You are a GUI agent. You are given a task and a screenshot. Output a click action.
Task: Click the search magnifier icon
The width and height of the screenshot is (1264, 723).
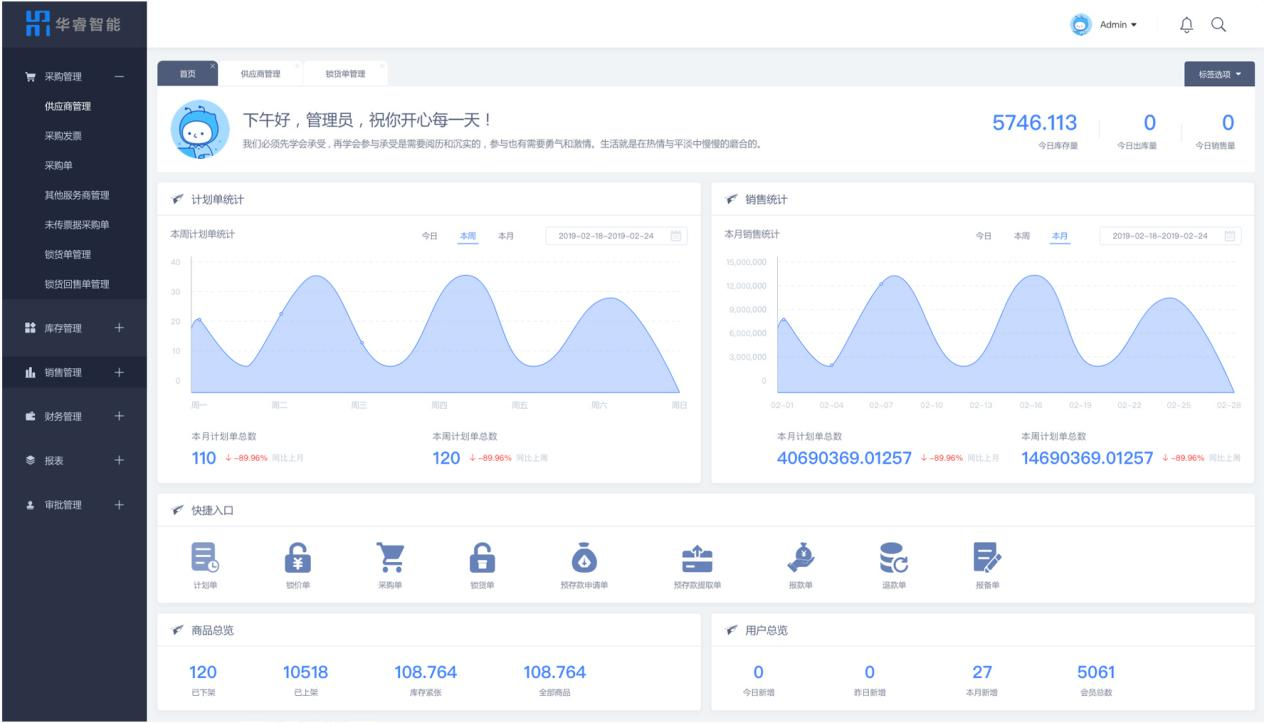[x=1218, y=24]
